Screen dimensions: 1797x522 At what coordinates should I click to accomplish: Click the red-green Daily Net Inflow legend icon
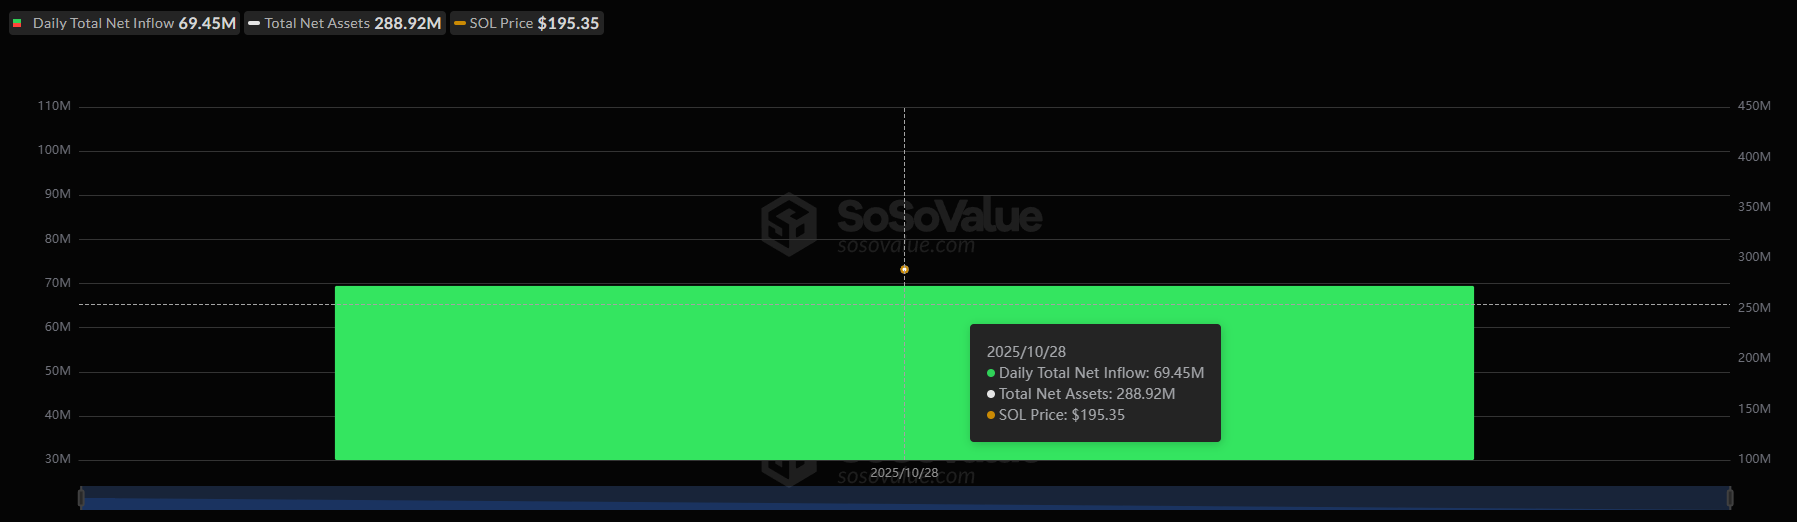pos(17,23)
